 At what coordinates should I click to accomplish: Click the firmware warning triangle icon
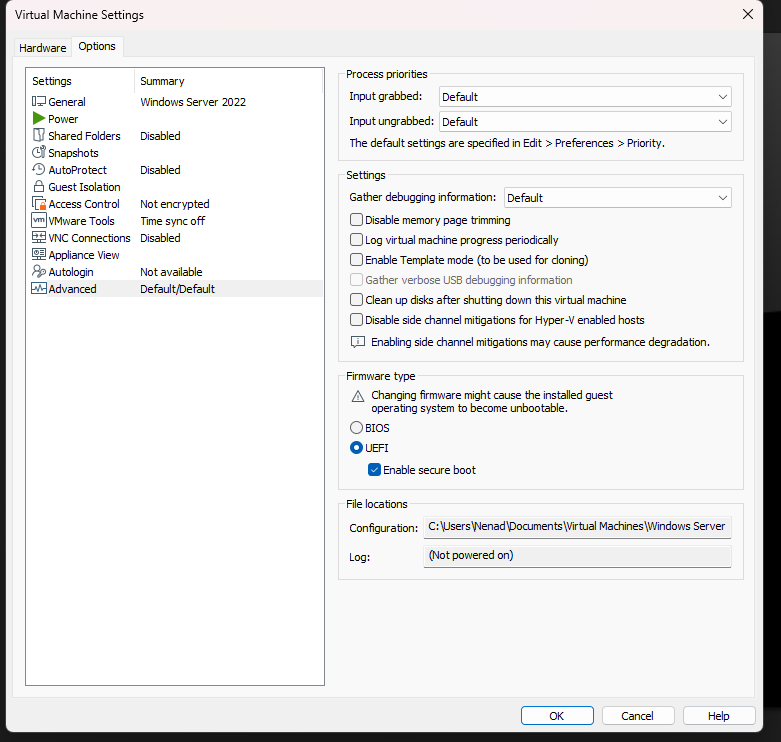pos(358,396)
